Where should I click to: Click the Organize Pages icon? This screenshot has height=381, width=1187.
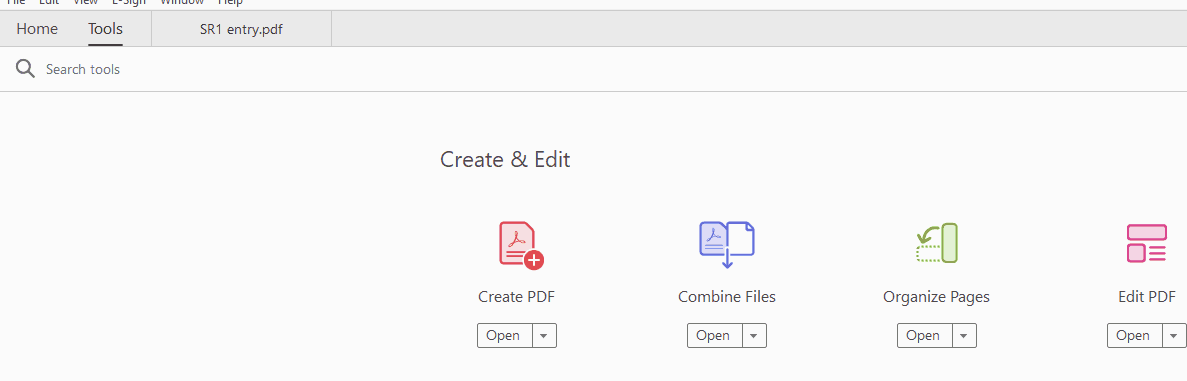[x=937, y=243]
